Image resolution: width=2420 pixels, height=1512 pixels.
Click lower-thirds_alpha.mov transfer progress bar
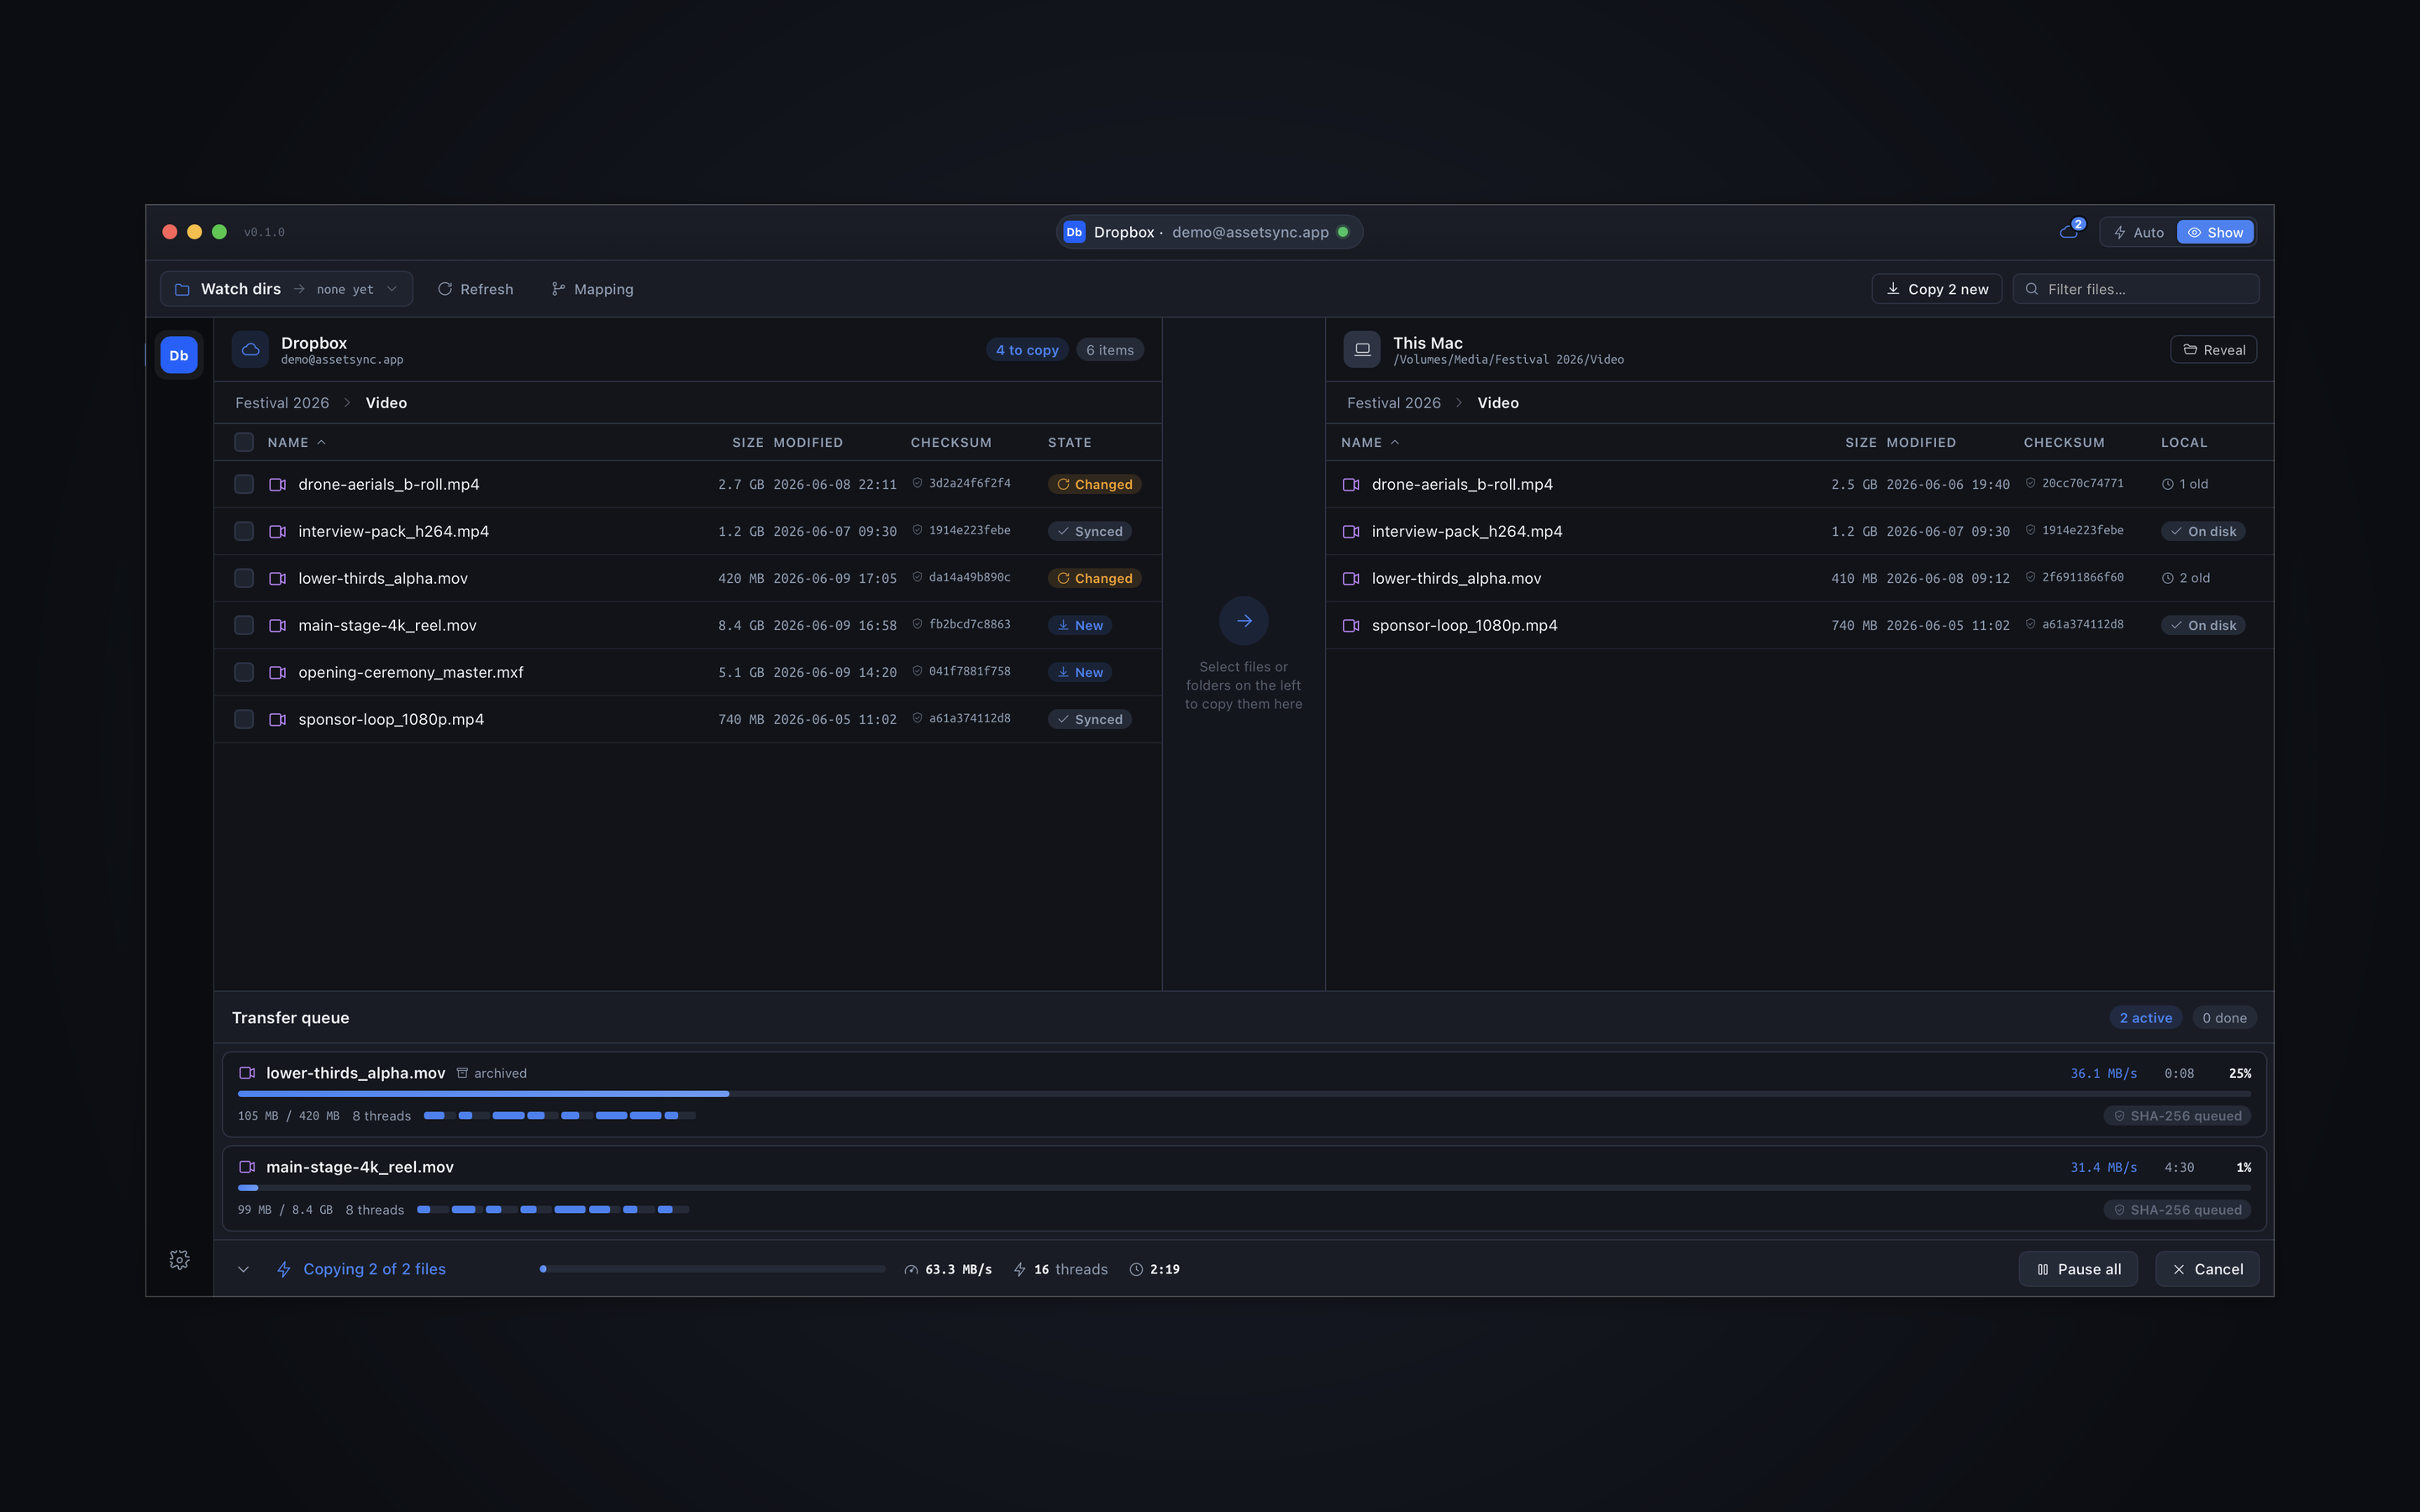point(1244,1094)
